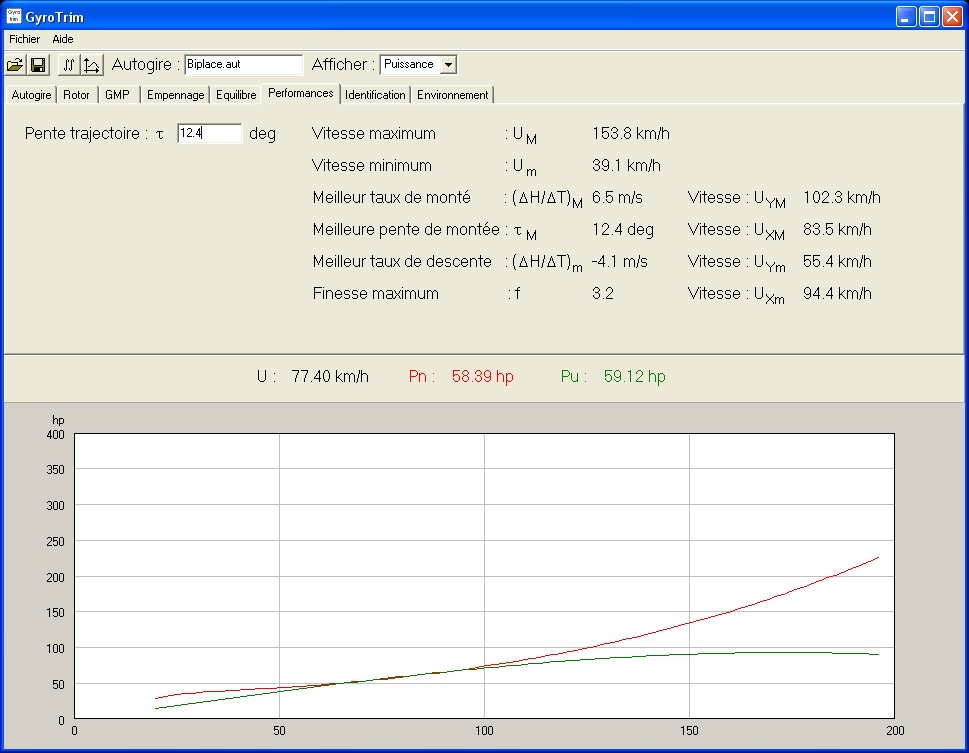Screen dimensions: 969x753
Task: Click the Vitesse minimum value 39.1 km/h
Action: [x=627, y=166]
